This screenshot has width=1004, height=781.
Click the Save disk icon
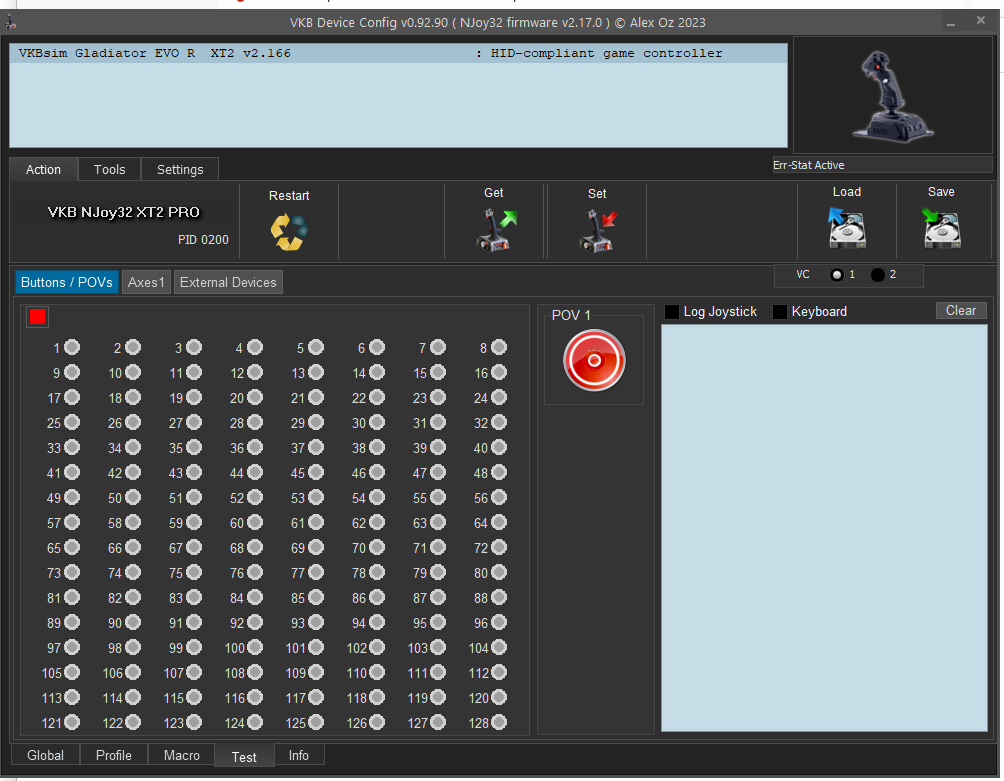pos(941,228)
